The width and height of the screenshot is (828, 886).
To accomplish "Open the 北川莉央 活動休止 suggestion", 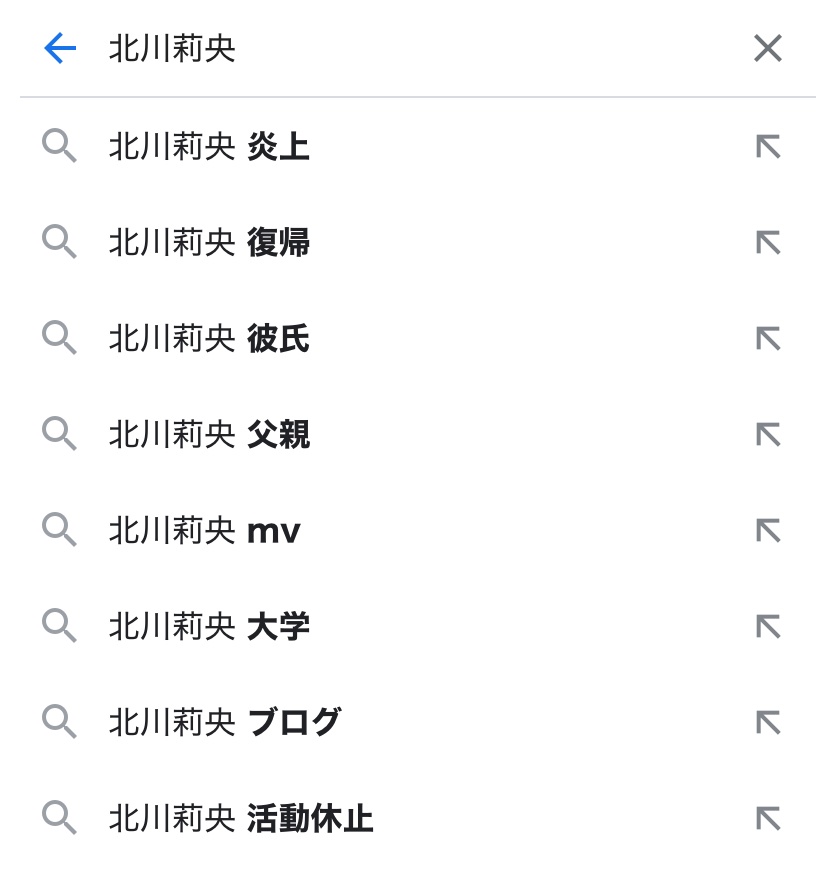I will [x=241, y=819].
